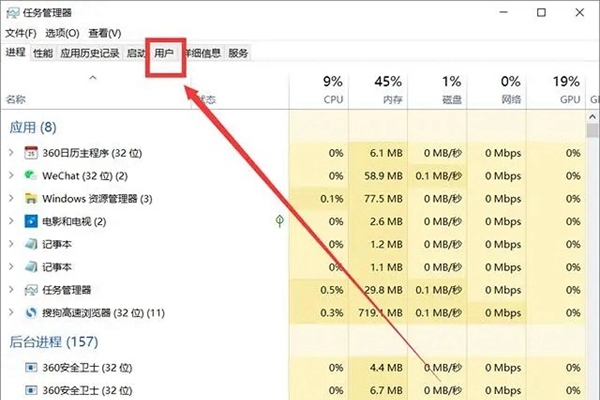Minimize the Task Manager window

[x=504, y=13]
